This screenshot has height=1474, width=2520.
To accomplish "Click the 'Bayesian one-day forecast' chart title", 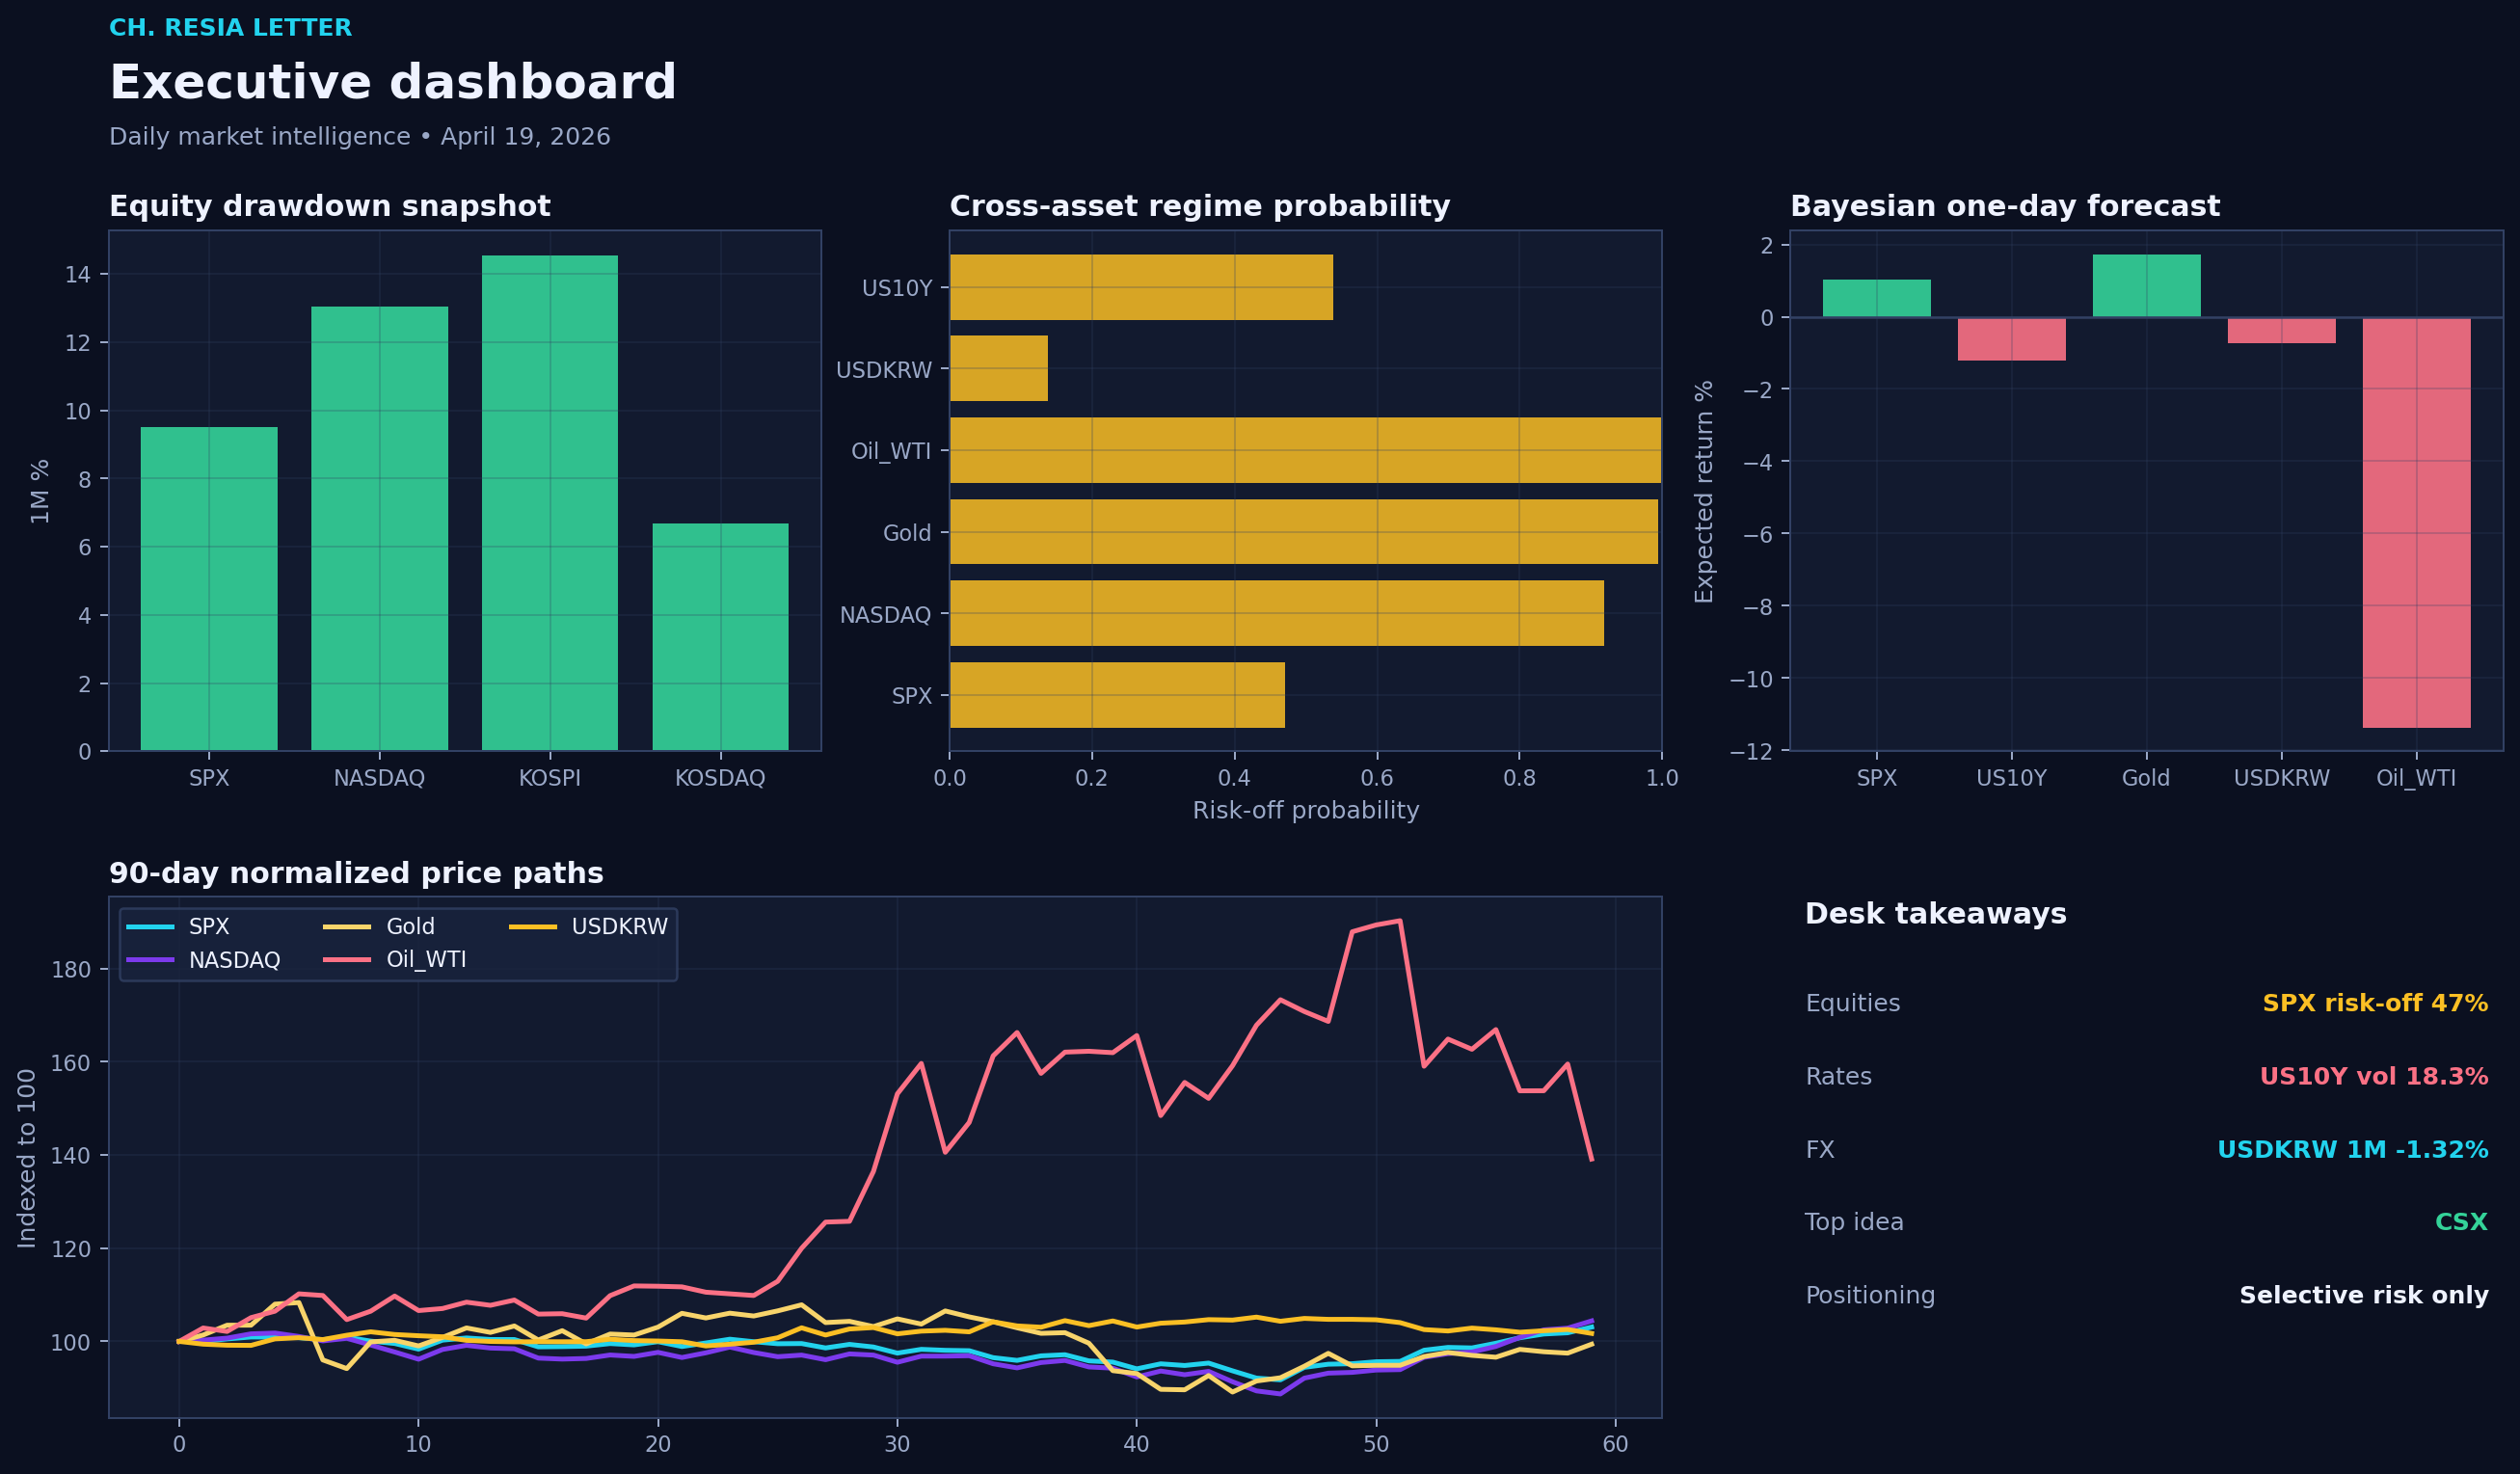I will click(x=2005, y=206).
